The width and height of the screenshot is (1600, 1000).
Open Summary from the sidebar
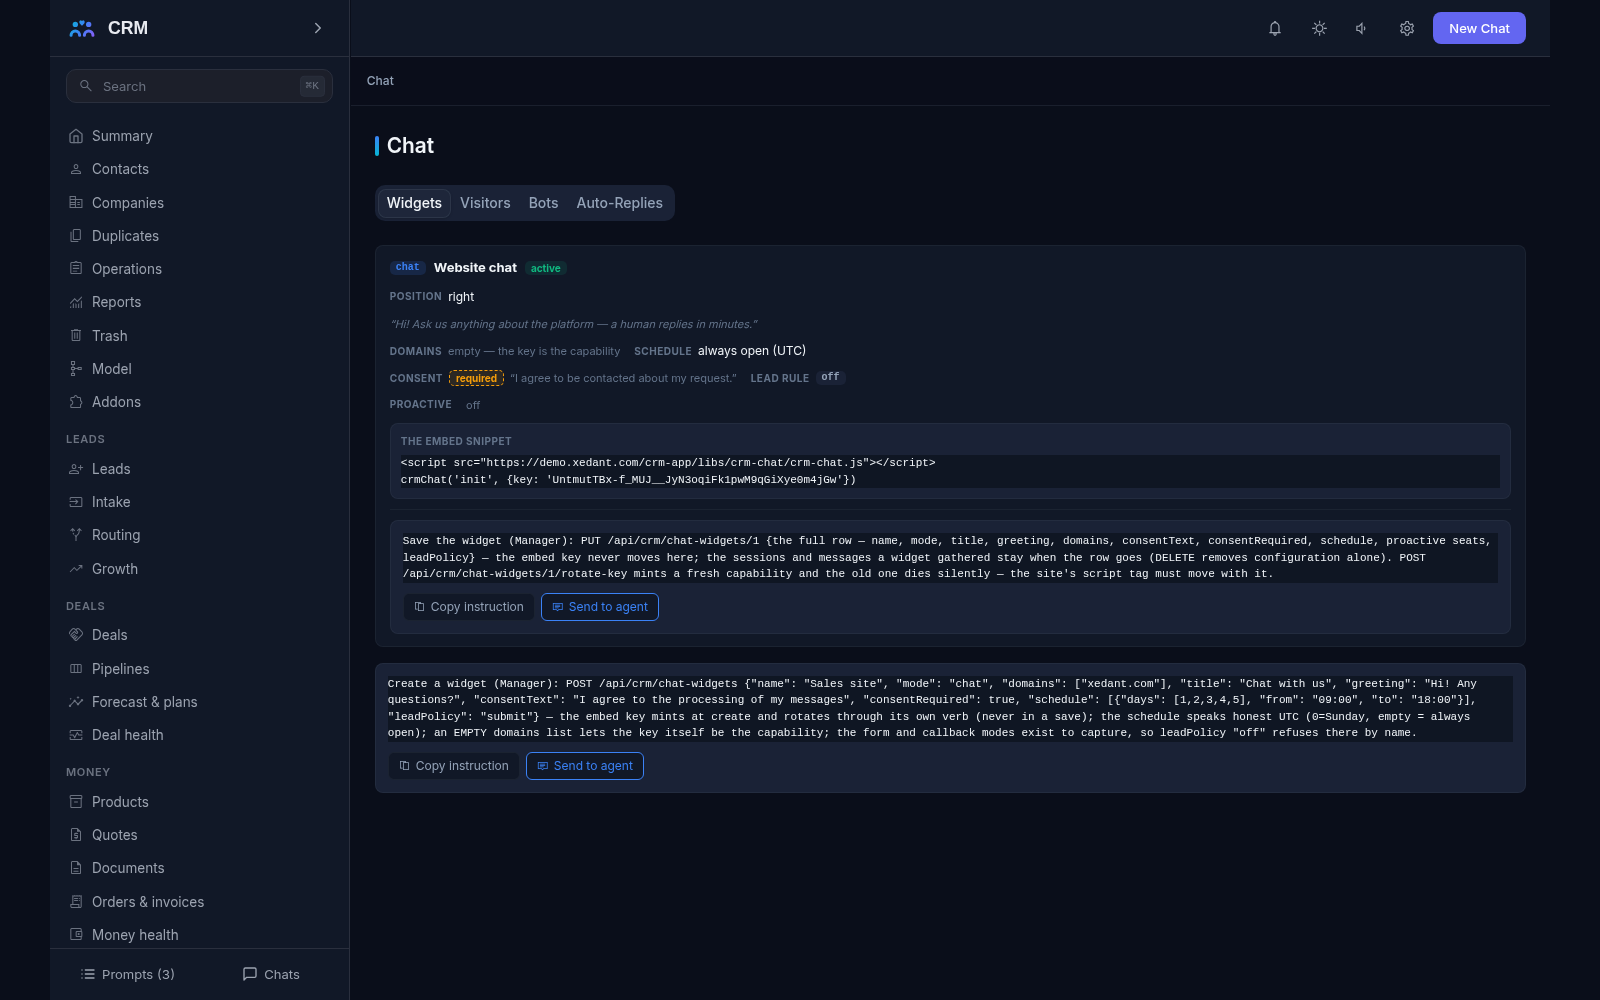click(x=199, y=136)
